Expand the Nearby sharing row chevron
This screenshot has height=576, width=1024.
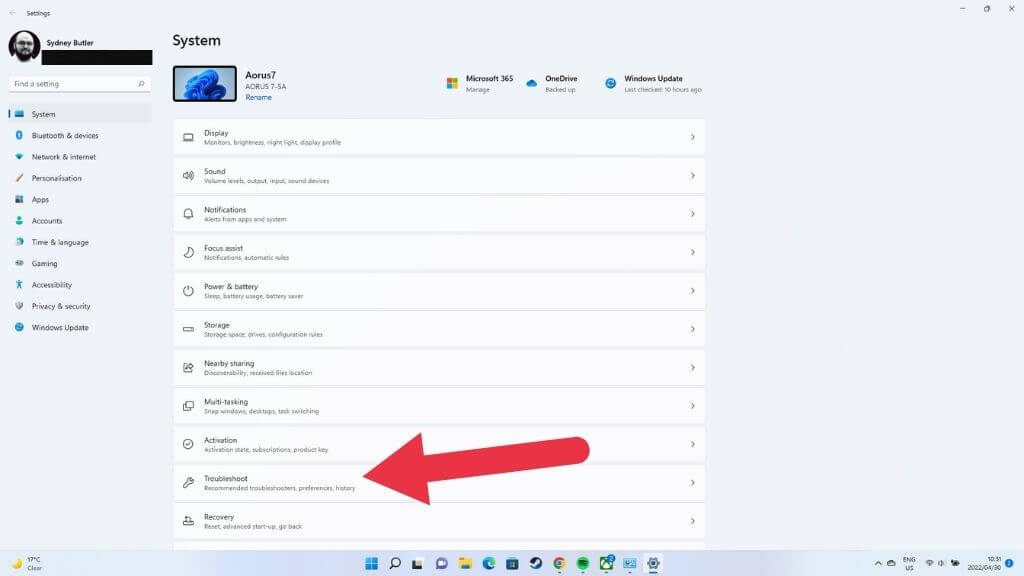[692, 368]
